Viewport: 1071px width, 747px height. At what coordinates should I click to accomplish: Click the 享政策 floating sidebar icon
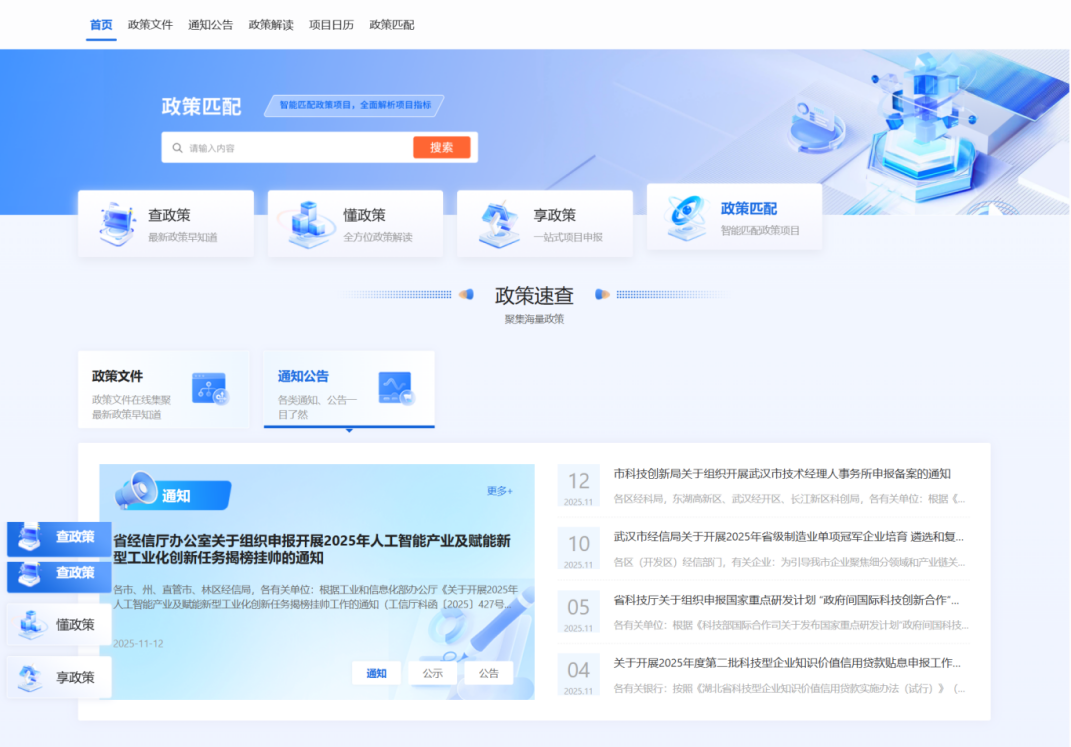tap(30, 676)
